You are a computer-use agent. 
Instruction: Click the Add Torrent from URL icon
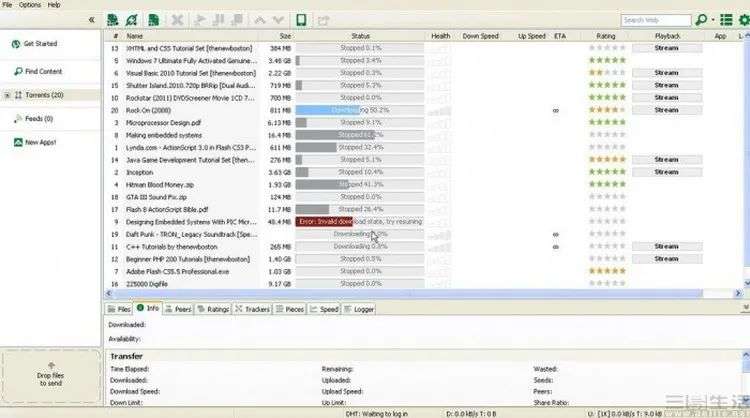point(132,20)
